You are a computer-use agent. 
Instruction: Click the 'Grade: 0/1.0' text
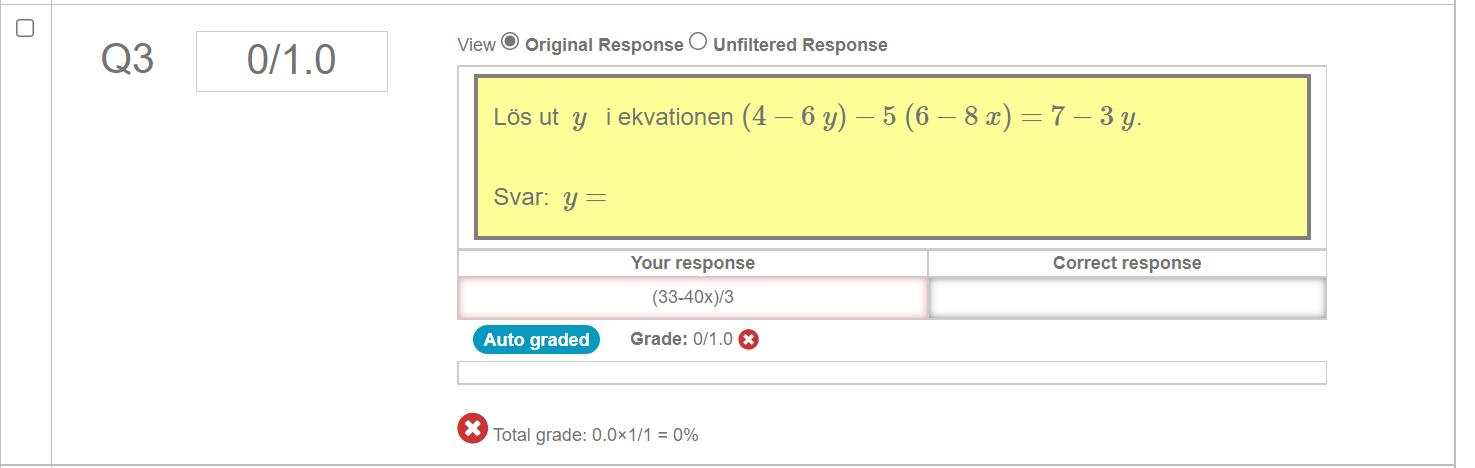point(680,339)
